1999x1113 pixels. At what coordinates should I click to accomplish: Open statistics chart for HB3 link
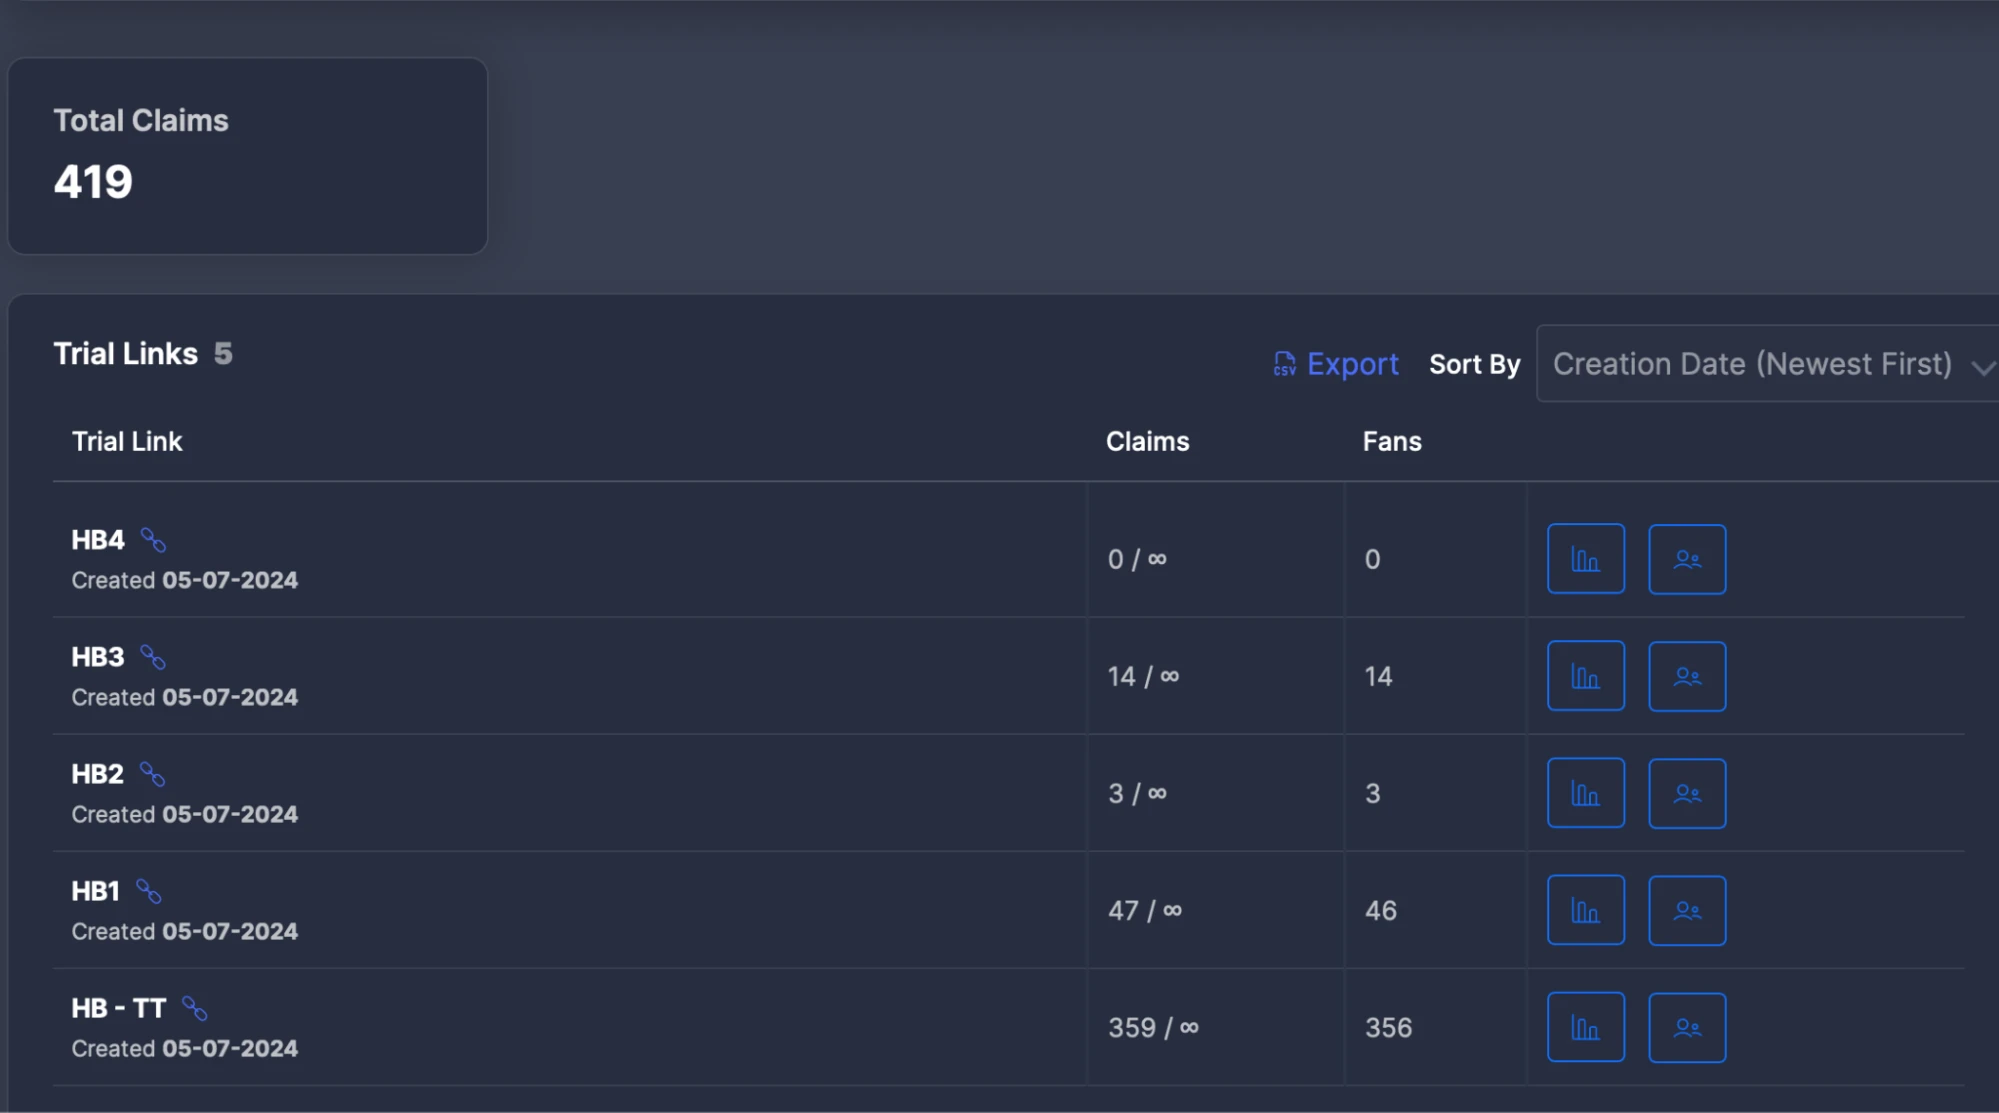[x=1585, y=676]
